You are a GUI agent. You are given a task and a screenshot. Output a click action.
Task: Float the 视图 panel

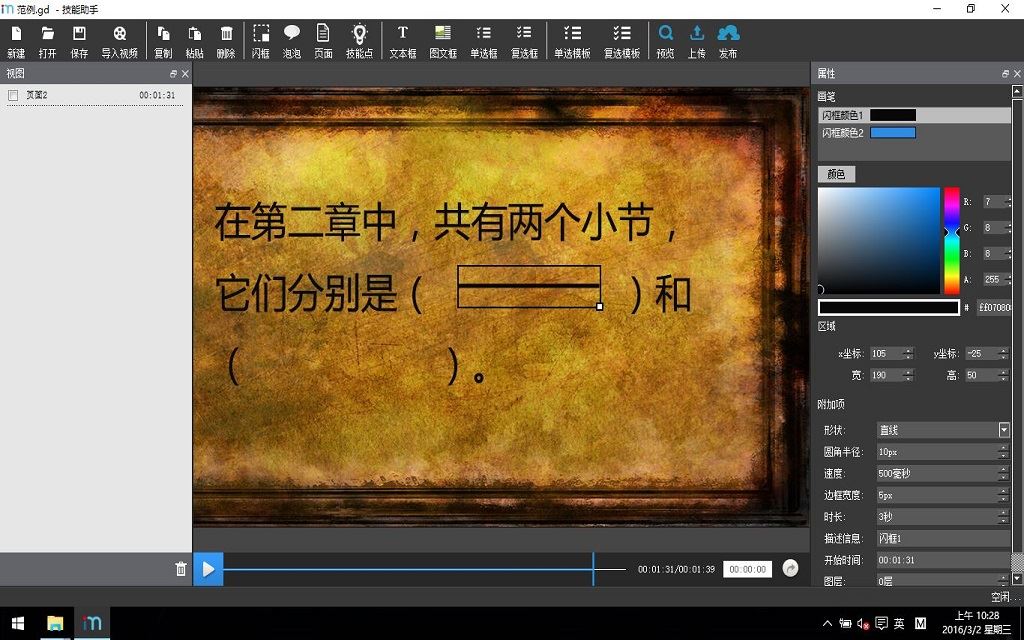click(173, 74)
